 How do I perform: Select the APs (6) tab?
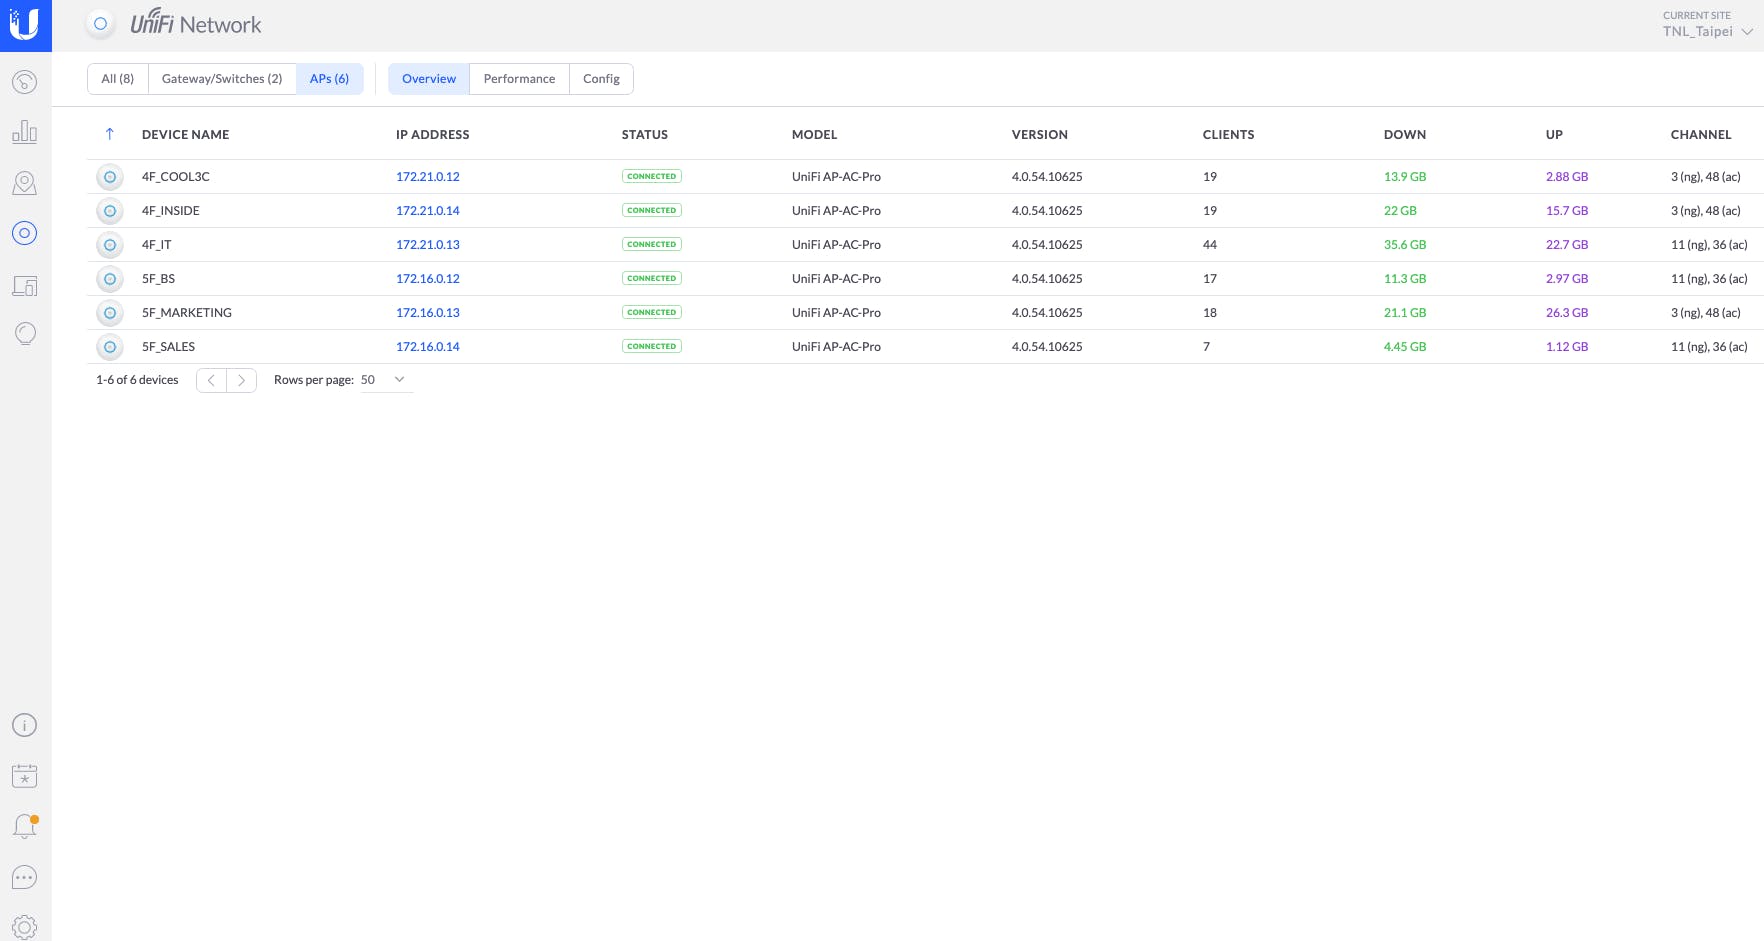[x=329, y=79]
